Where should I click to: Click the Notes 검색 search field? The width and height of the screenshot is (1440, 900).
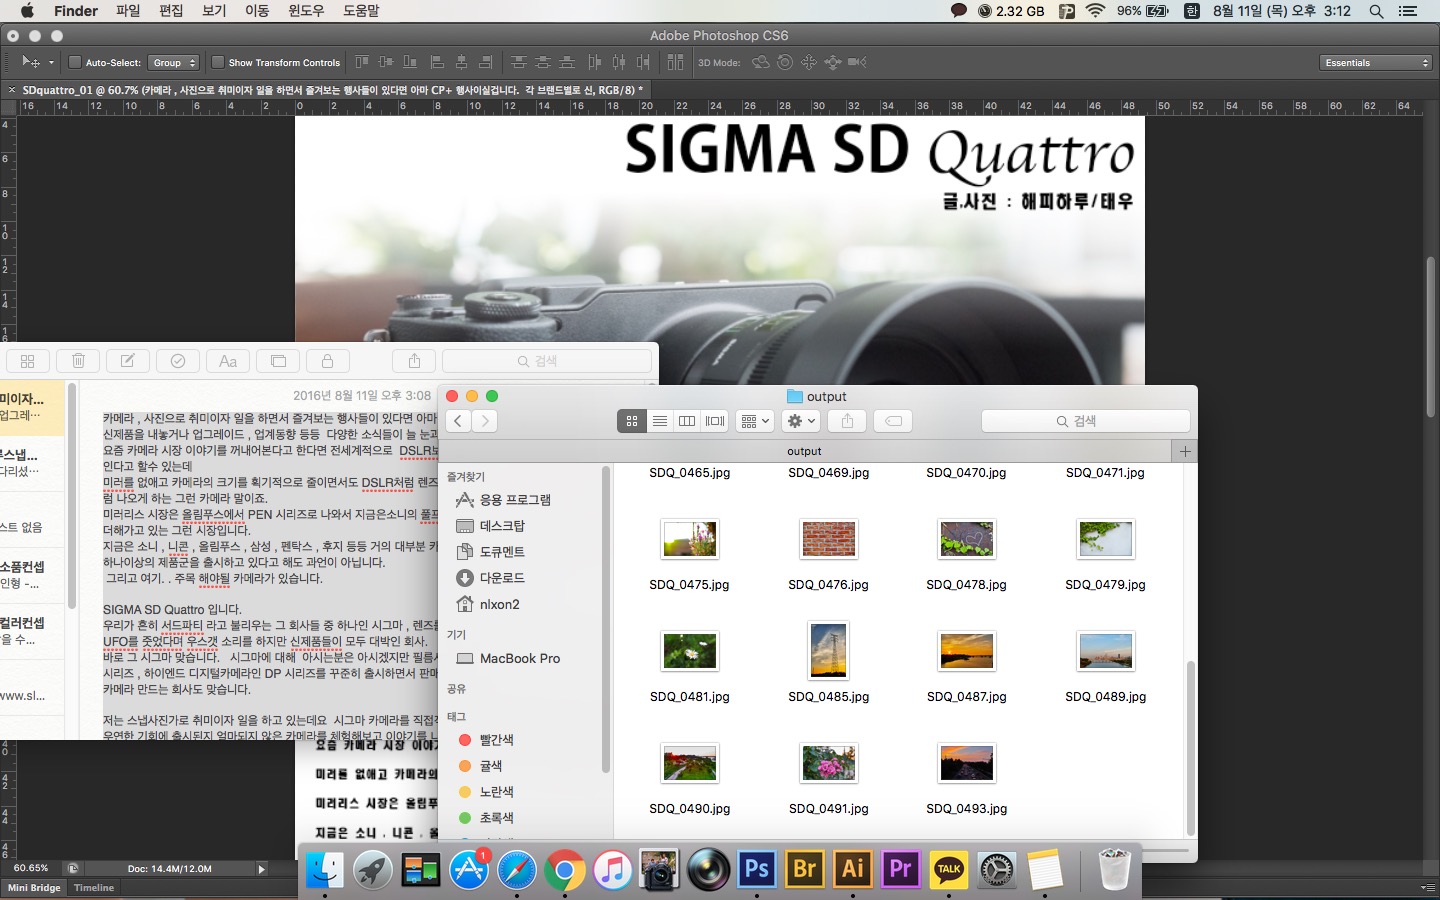[547, 361]
